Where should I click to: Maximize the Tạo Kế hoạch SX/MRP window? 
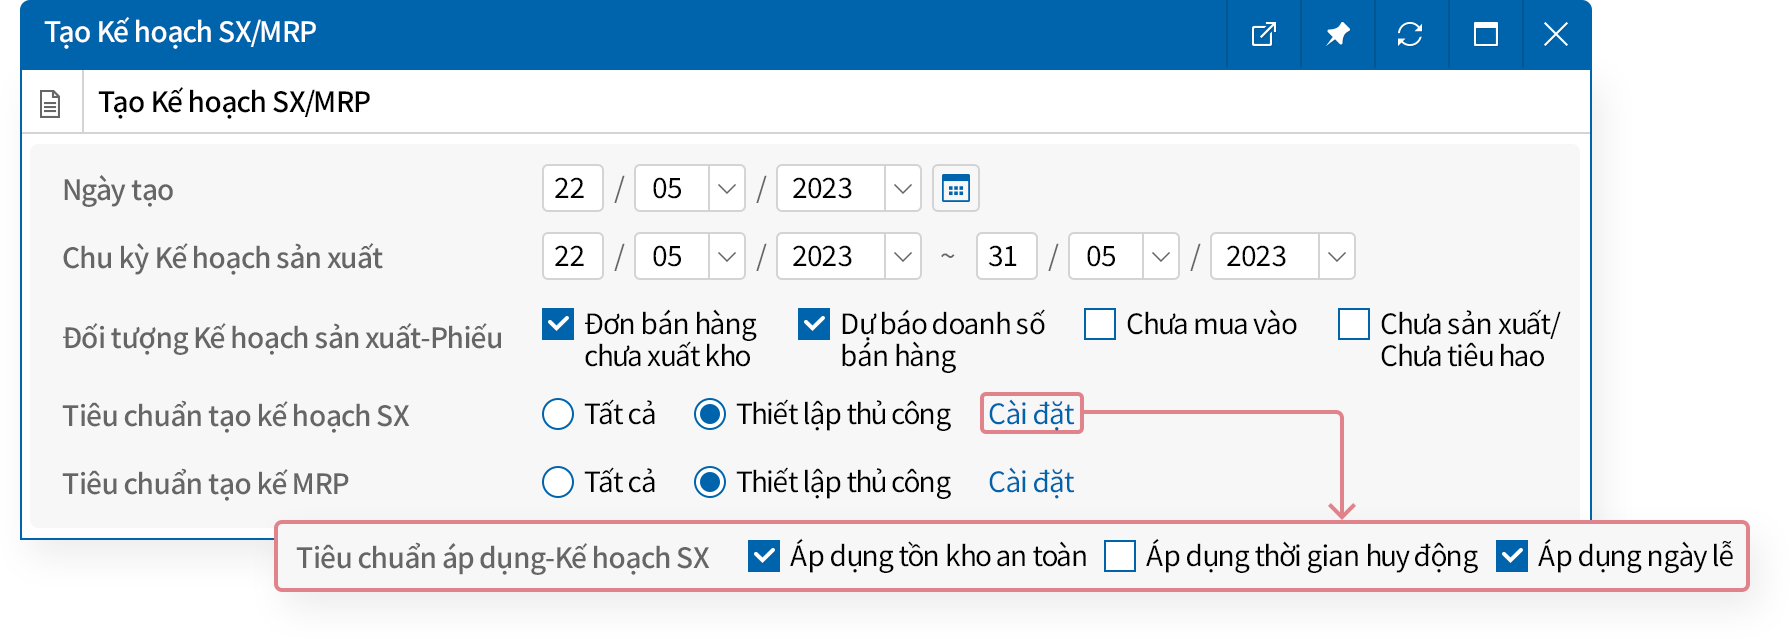pyautogui.click(x=1485, y=35)
